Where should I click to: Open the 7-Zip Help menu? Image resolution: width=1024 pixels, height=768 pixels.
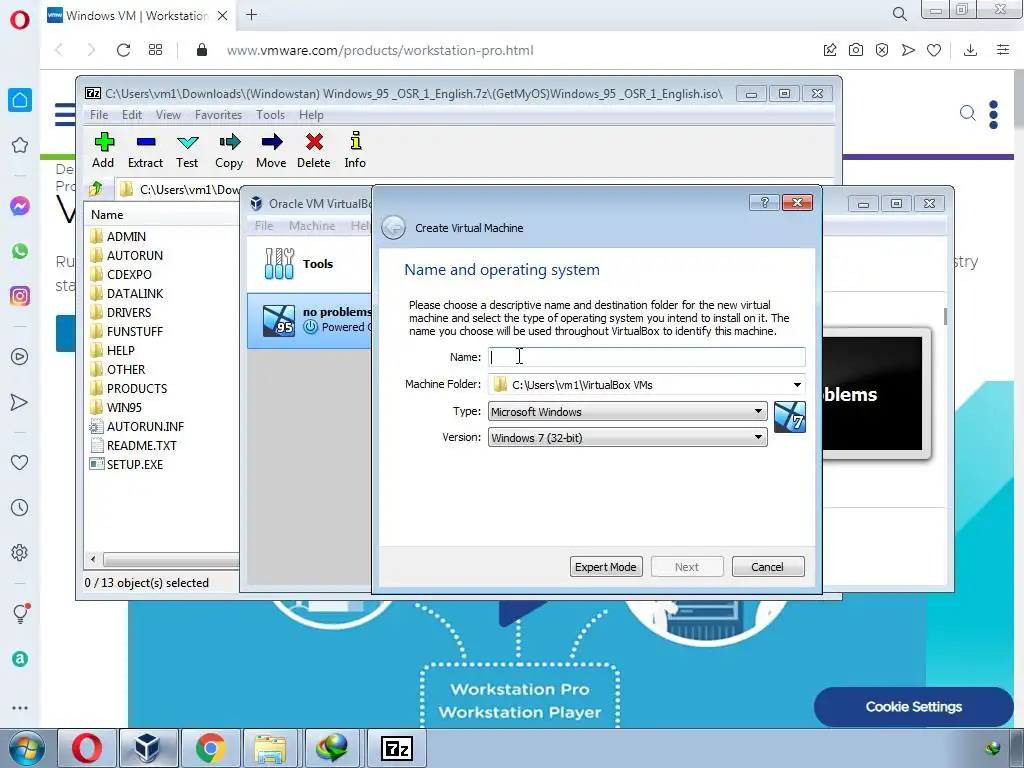coord(312,115)
